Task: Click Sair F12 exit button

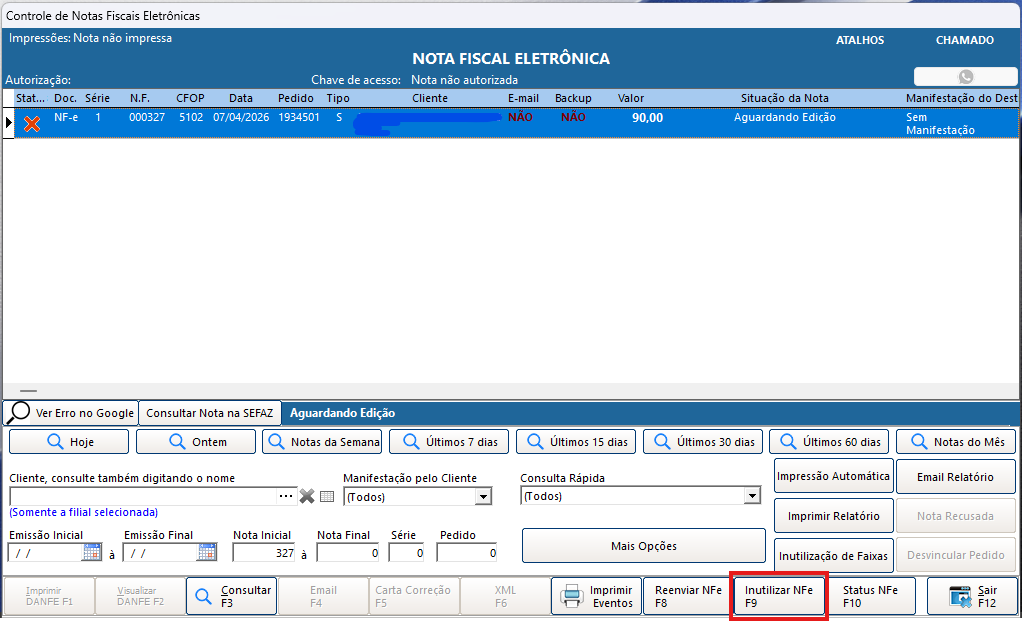Action: coord(971,597)
